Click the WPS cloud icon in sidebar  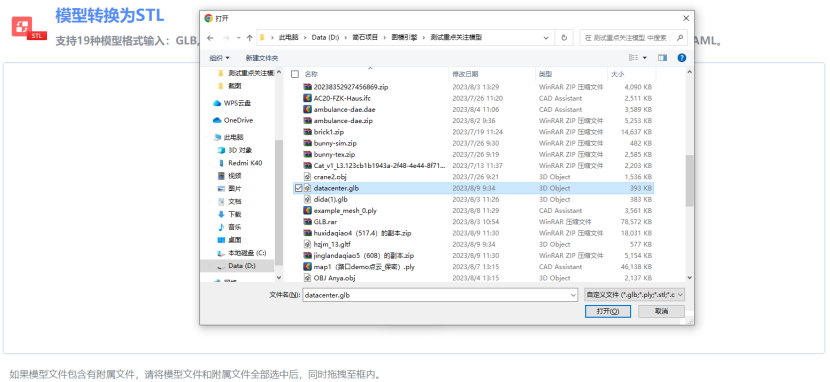[216, 103]
